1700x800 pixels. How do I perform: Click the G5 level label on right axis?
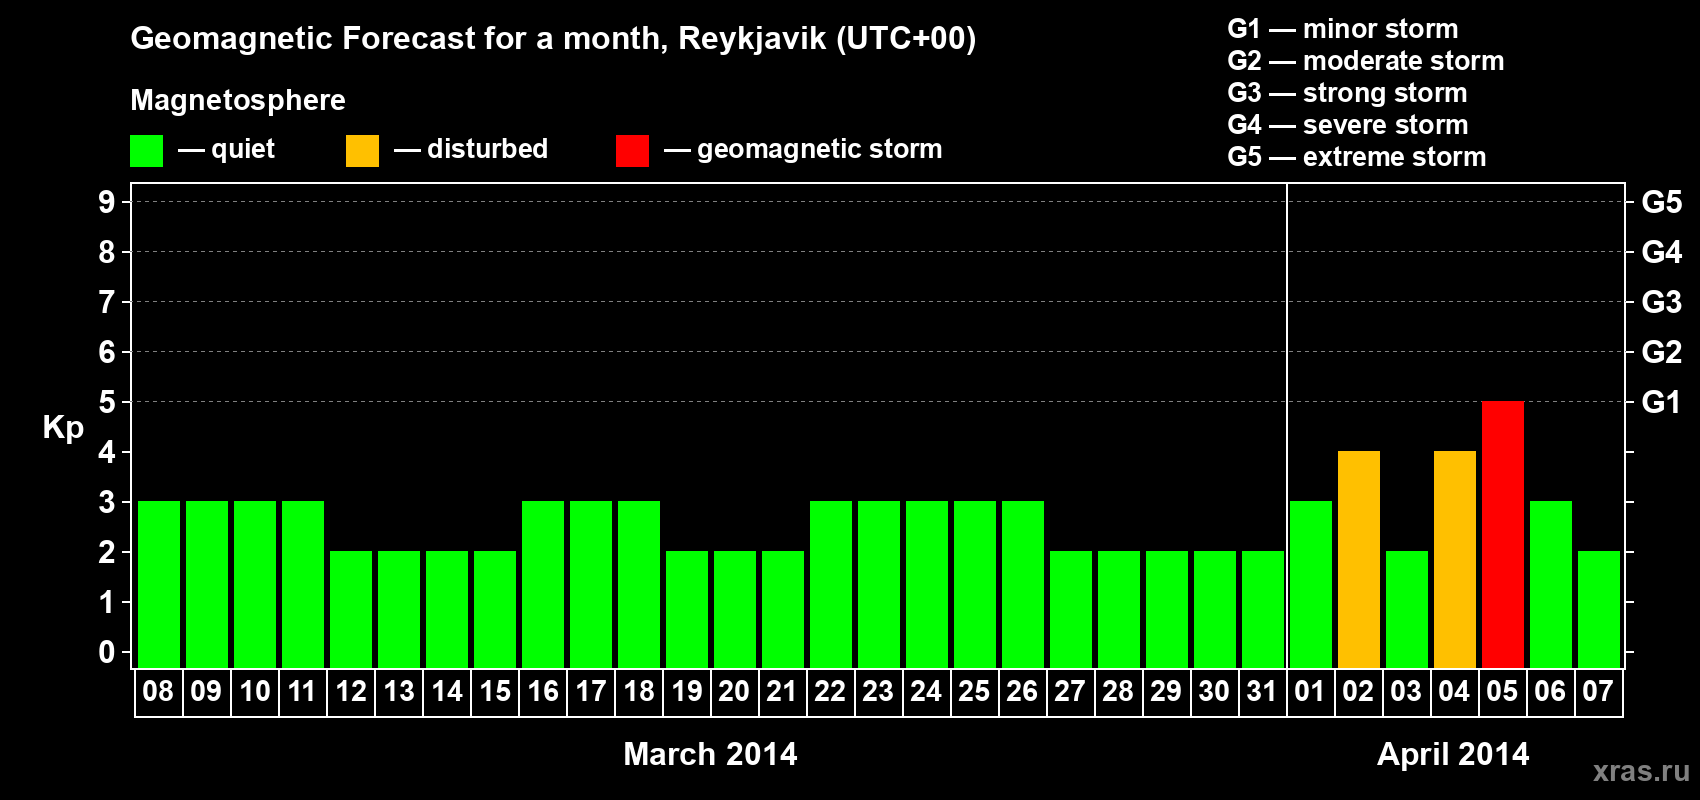[1661, 202]
